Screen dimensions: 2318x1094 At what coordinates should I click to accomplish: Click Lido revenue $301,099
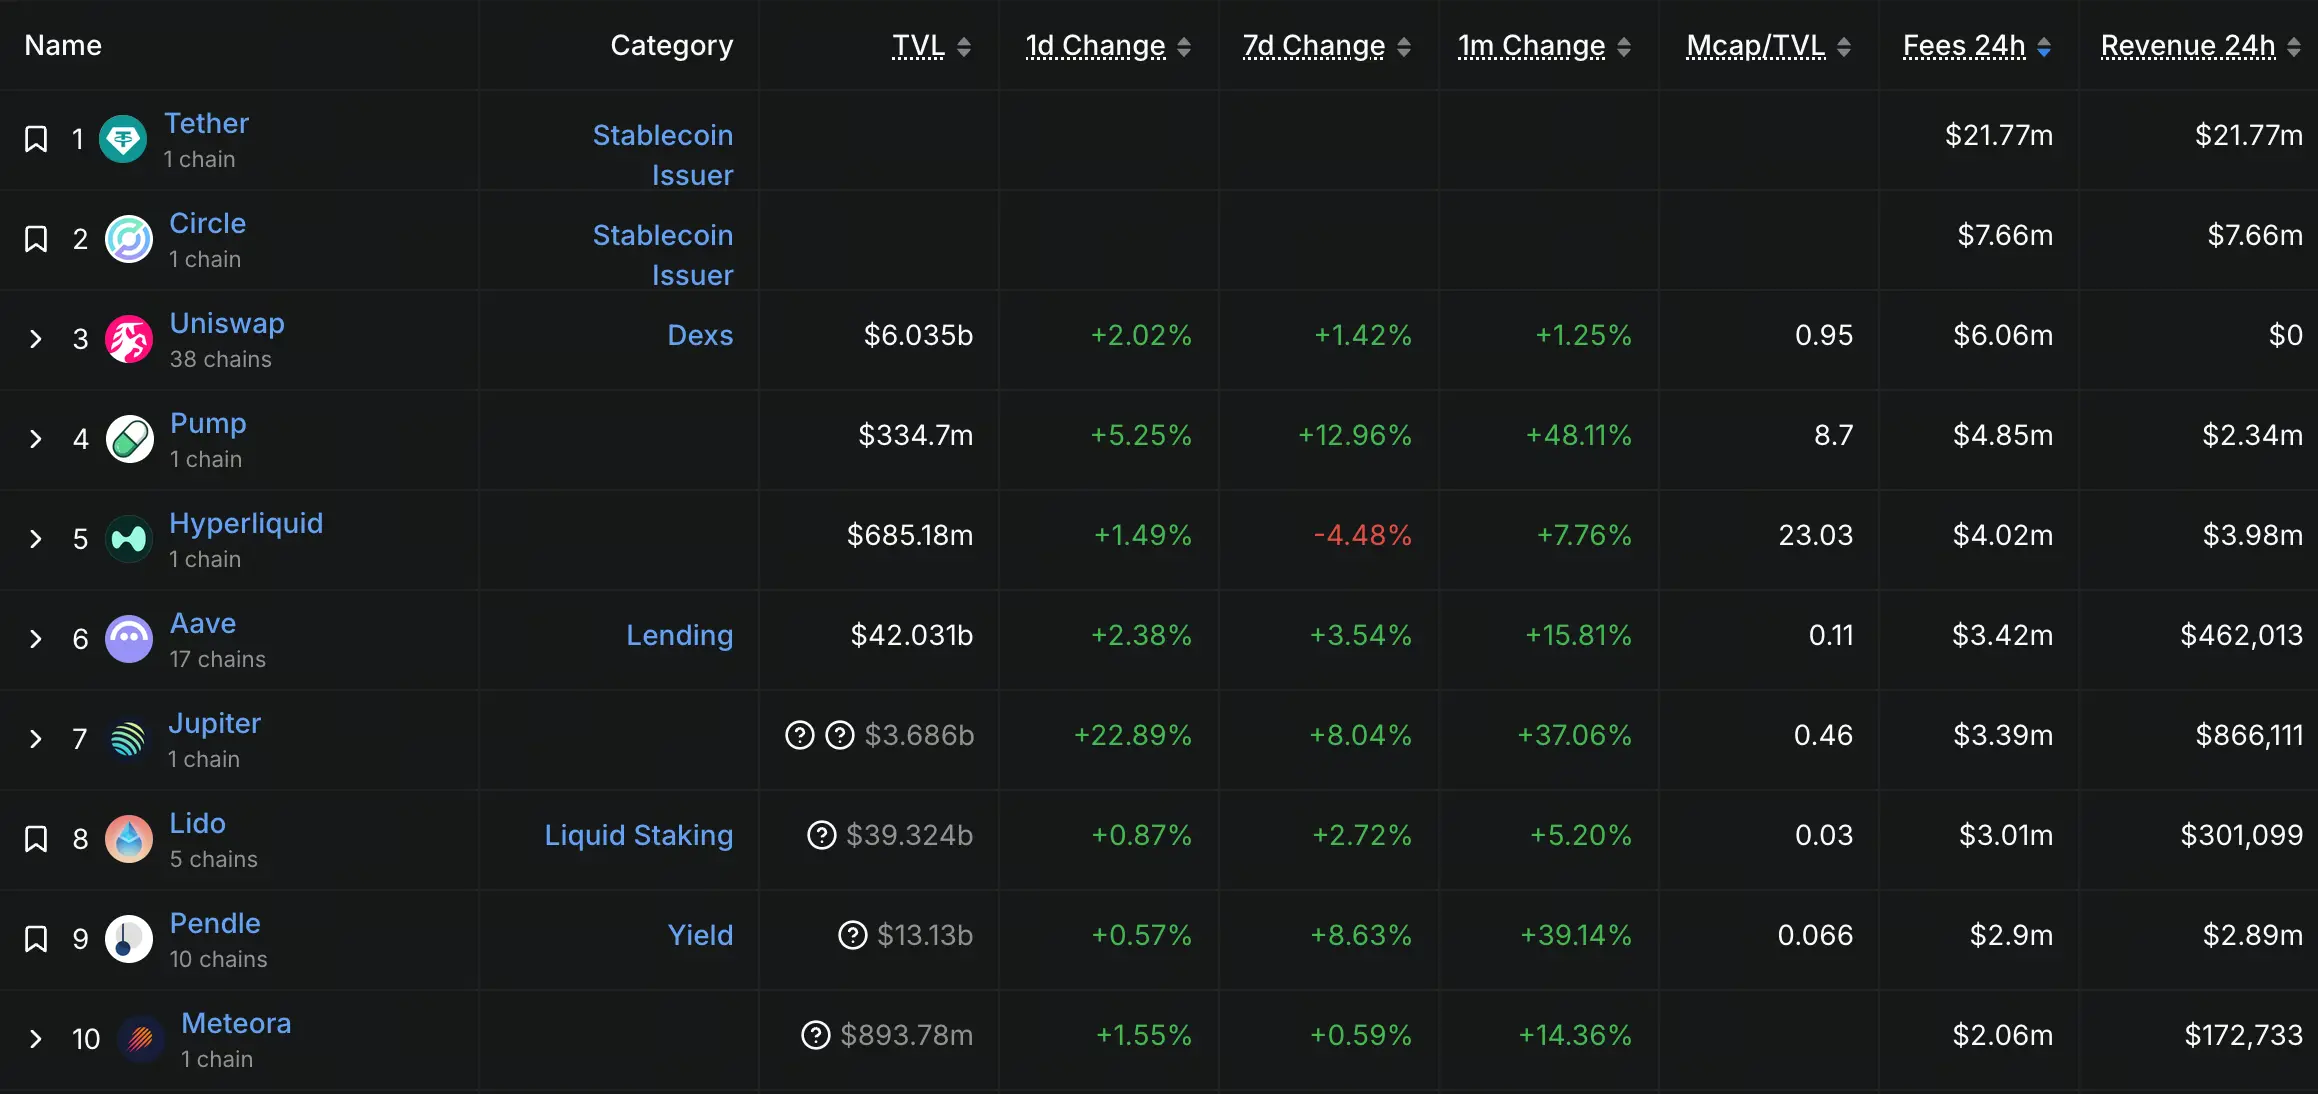click(2241, 835)
